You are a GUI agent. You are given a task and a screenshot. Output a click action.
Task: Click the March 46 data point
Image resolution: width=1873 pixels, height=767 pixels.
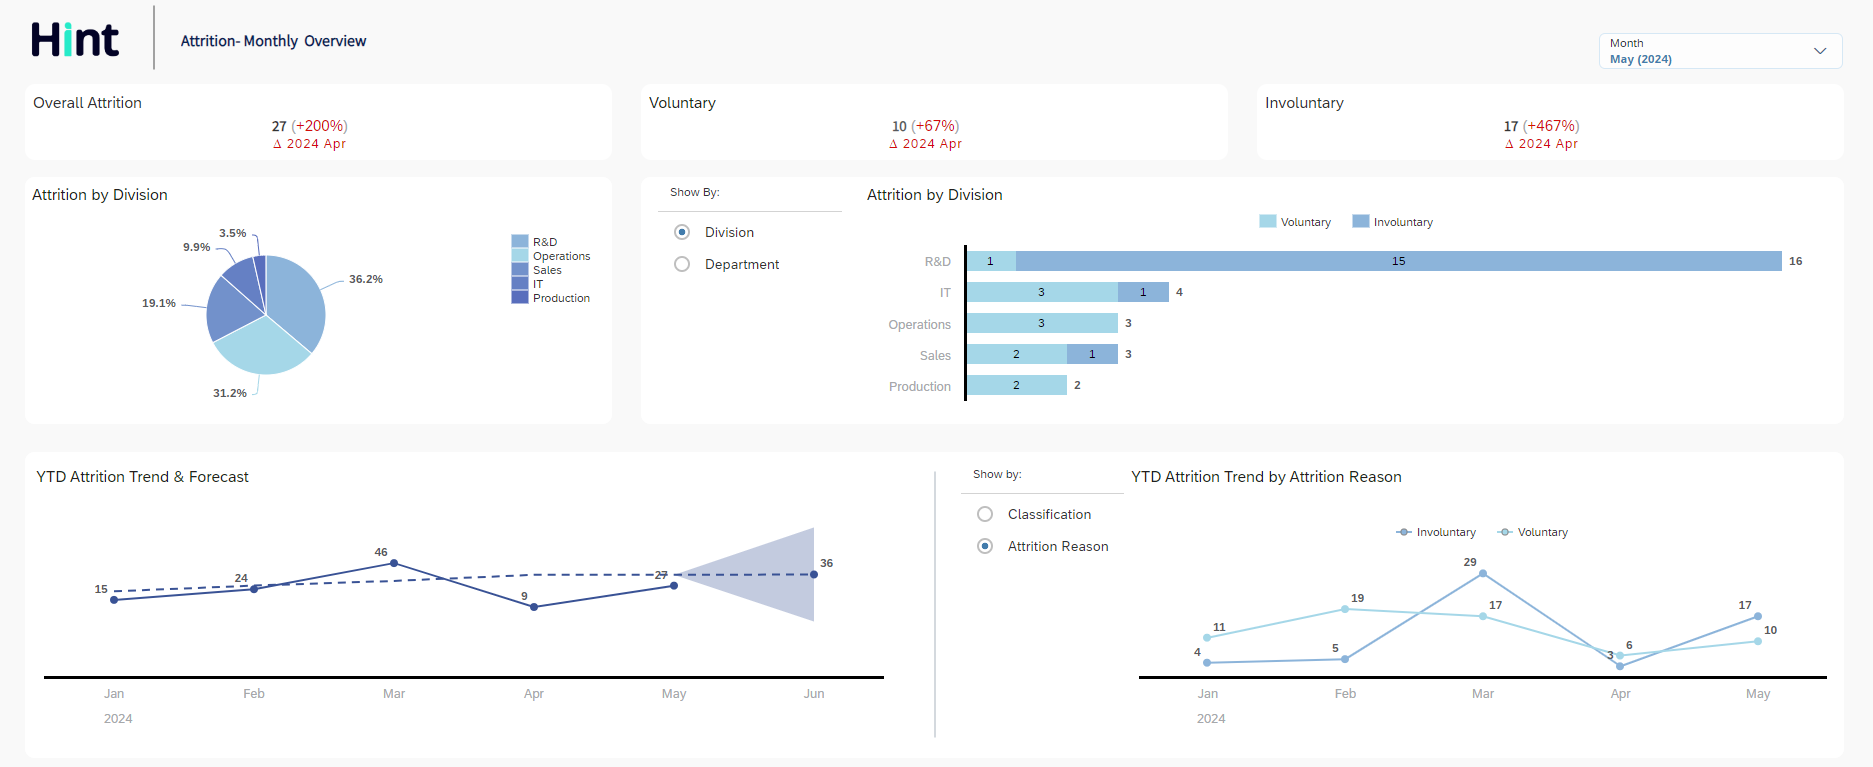[394, 563]
